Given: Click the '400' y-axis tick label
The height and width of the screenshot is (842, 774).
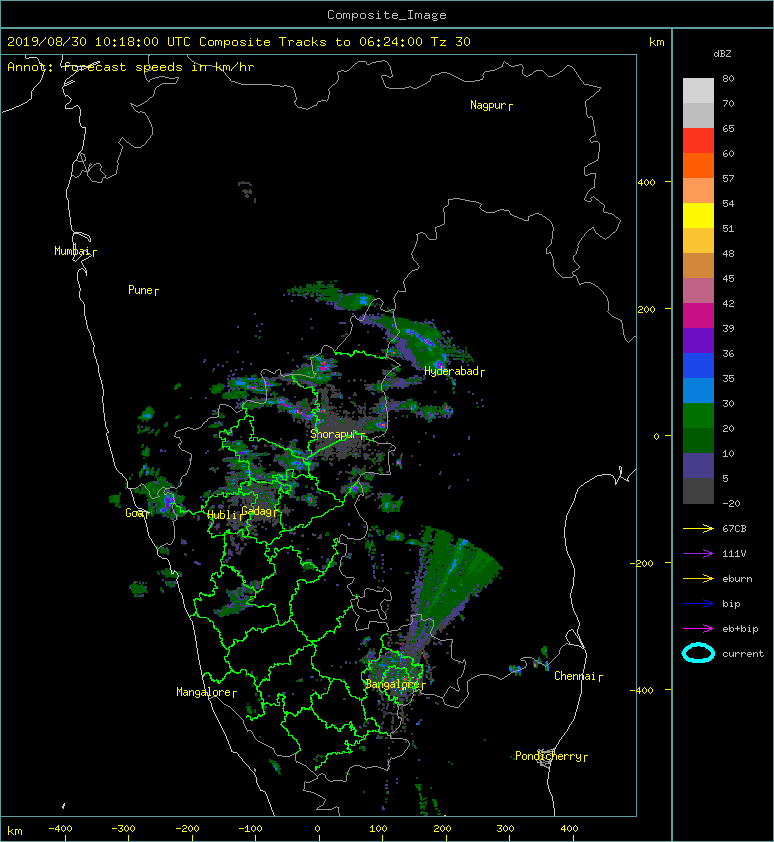Looking at the screenshot, I should pyautogui.click(x=646, y=183).
